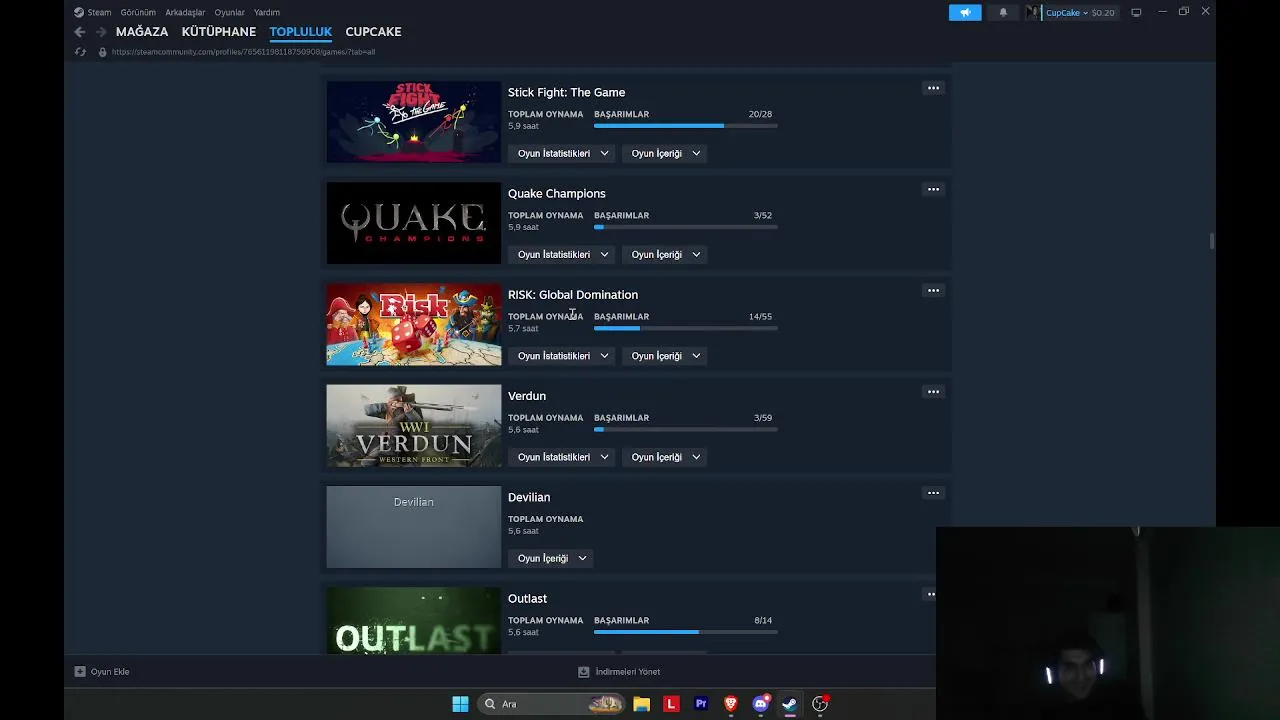
Task: Expand Oyun İçeriği for Stick Fight
Action: point(666,154)
